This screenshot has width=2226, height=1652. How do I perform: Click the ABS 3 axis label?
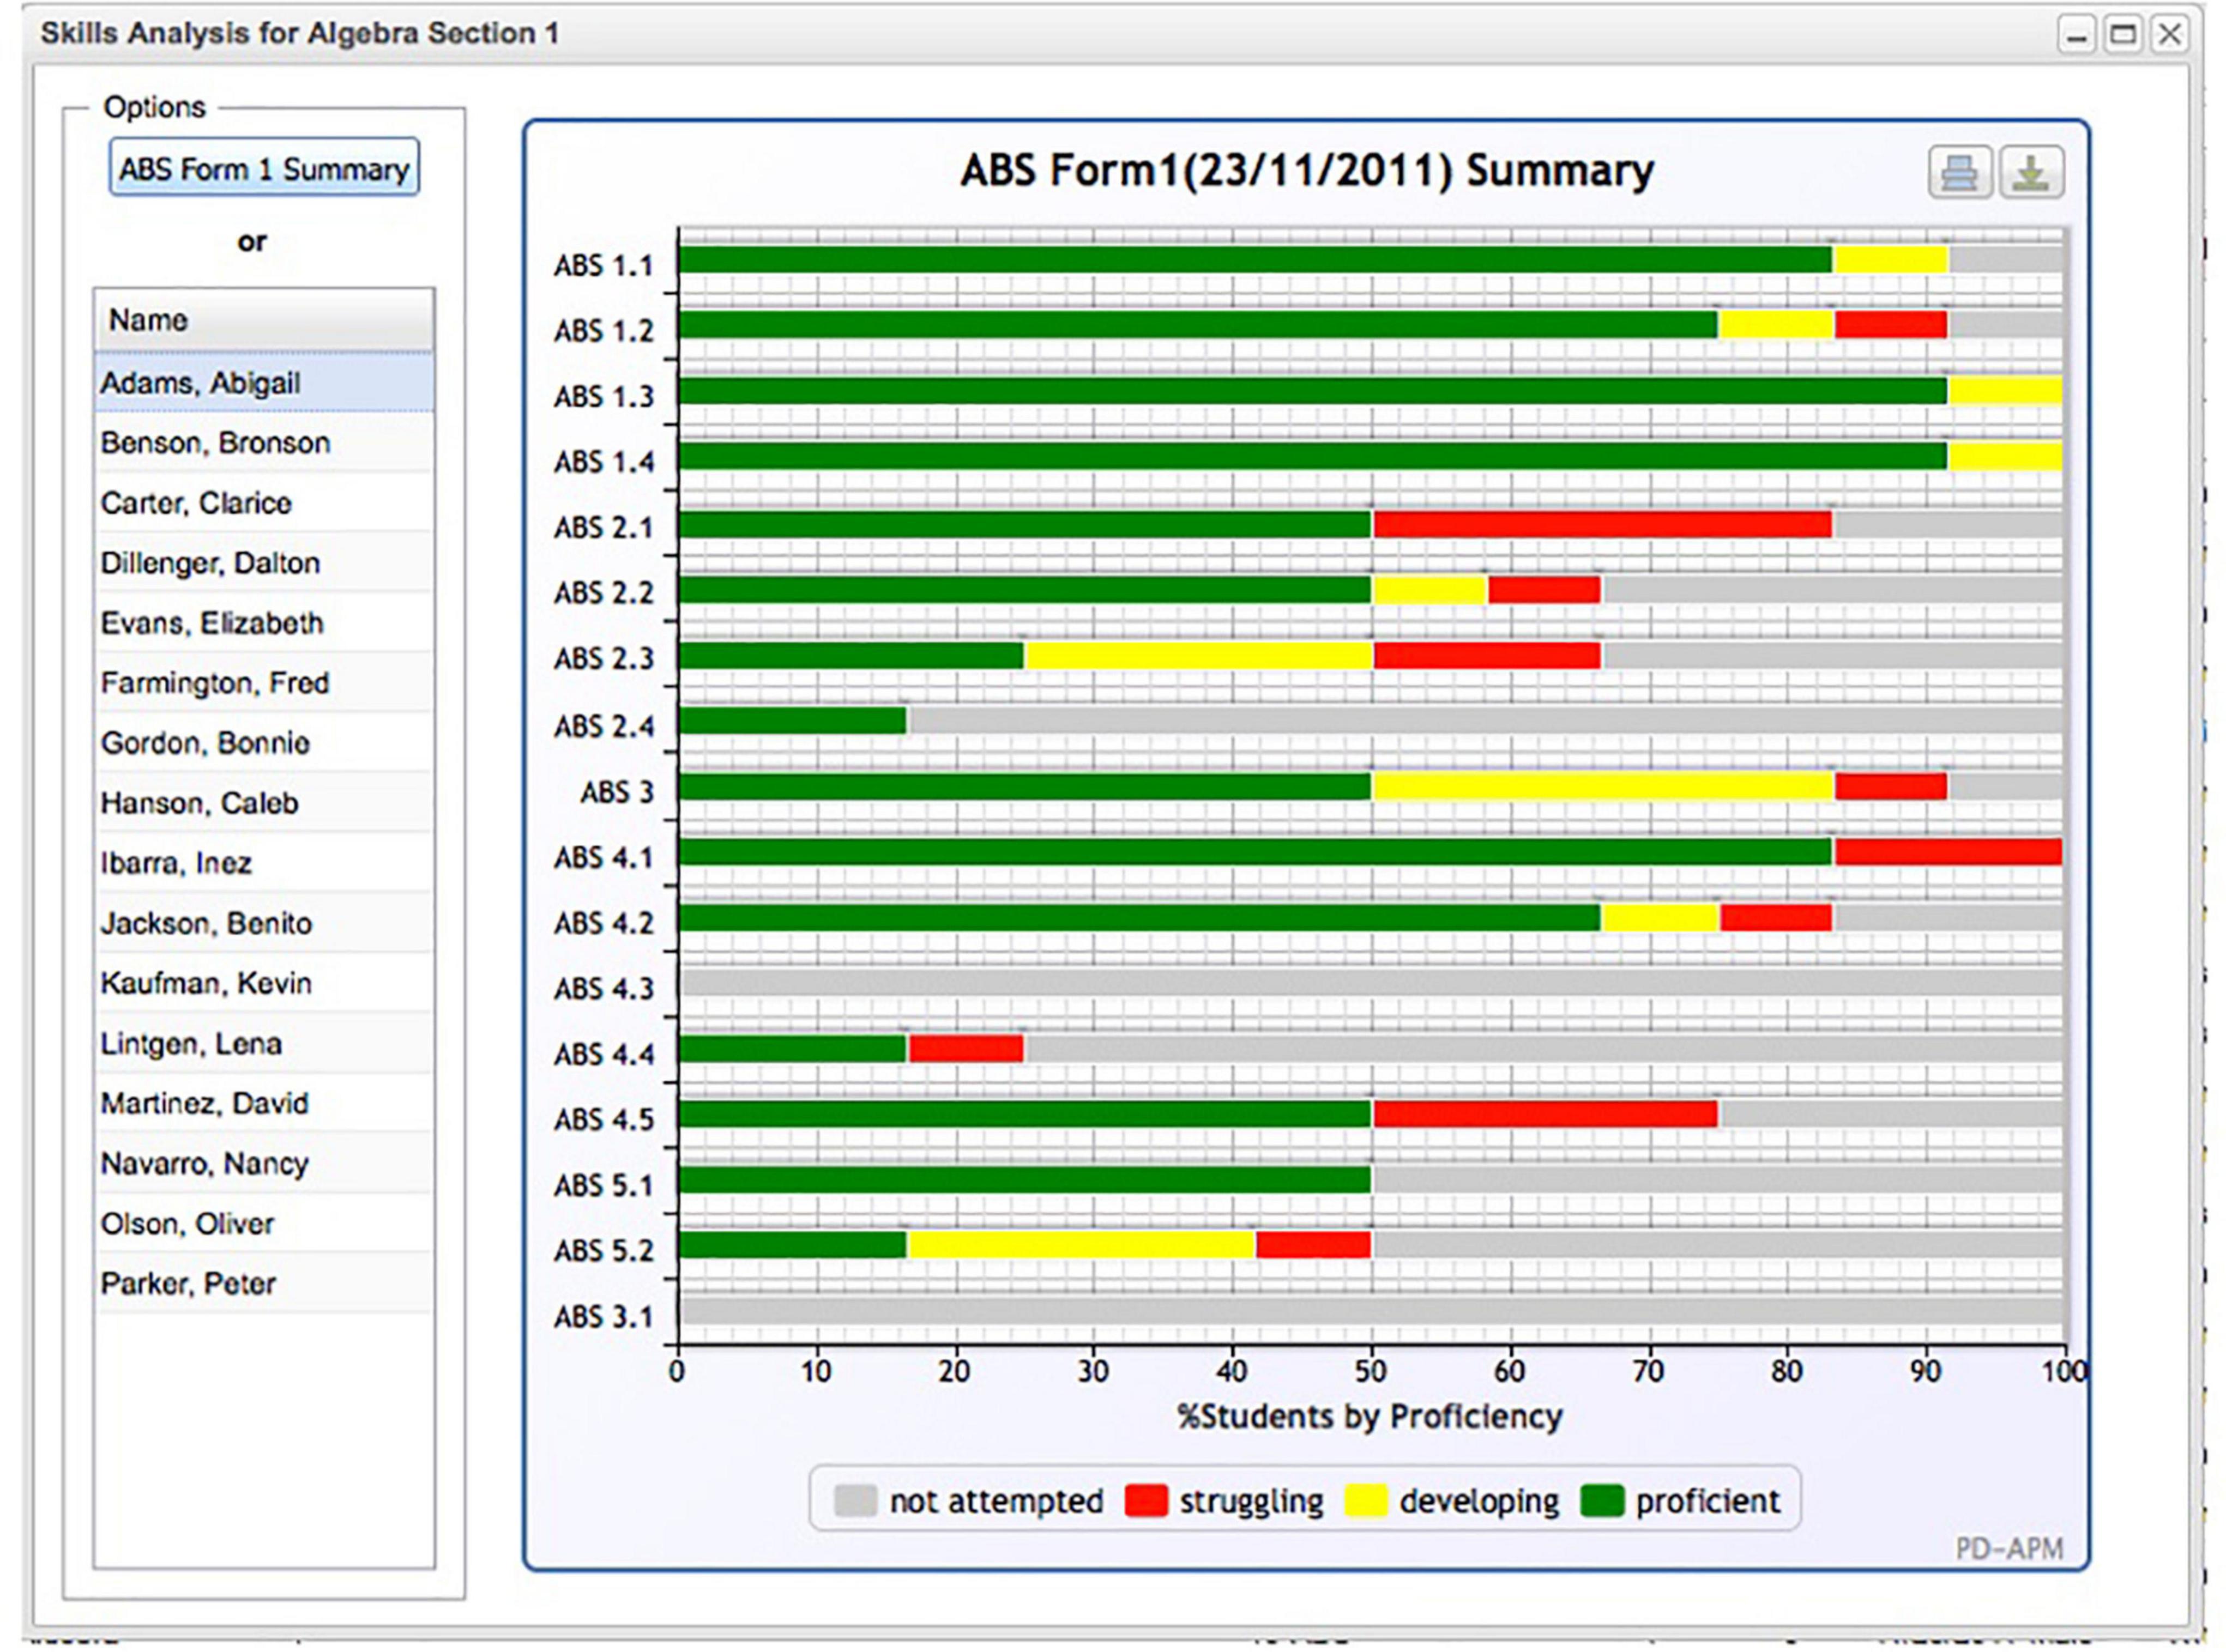coord(617,791)
